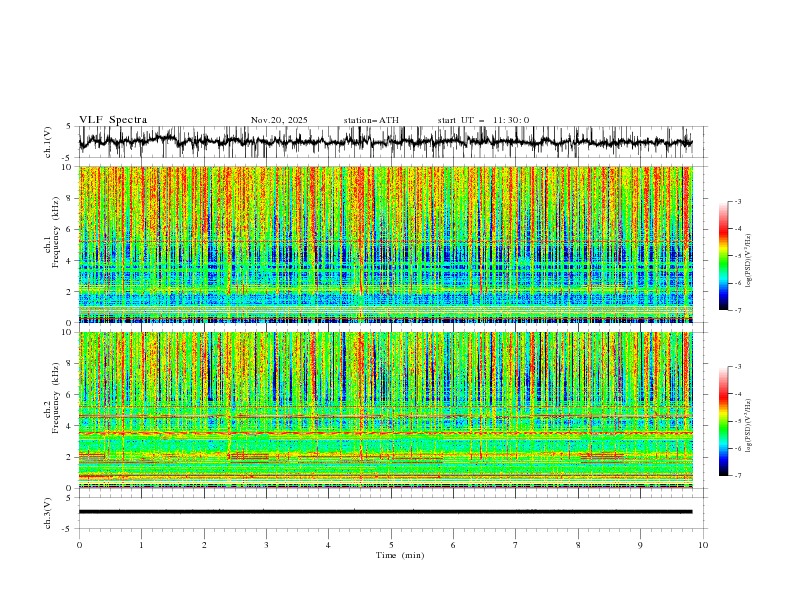Image resolution: width=792 pixels, height=612 pixels.
Task: Click the time axis tick label '2'
Action: (204, 545)
